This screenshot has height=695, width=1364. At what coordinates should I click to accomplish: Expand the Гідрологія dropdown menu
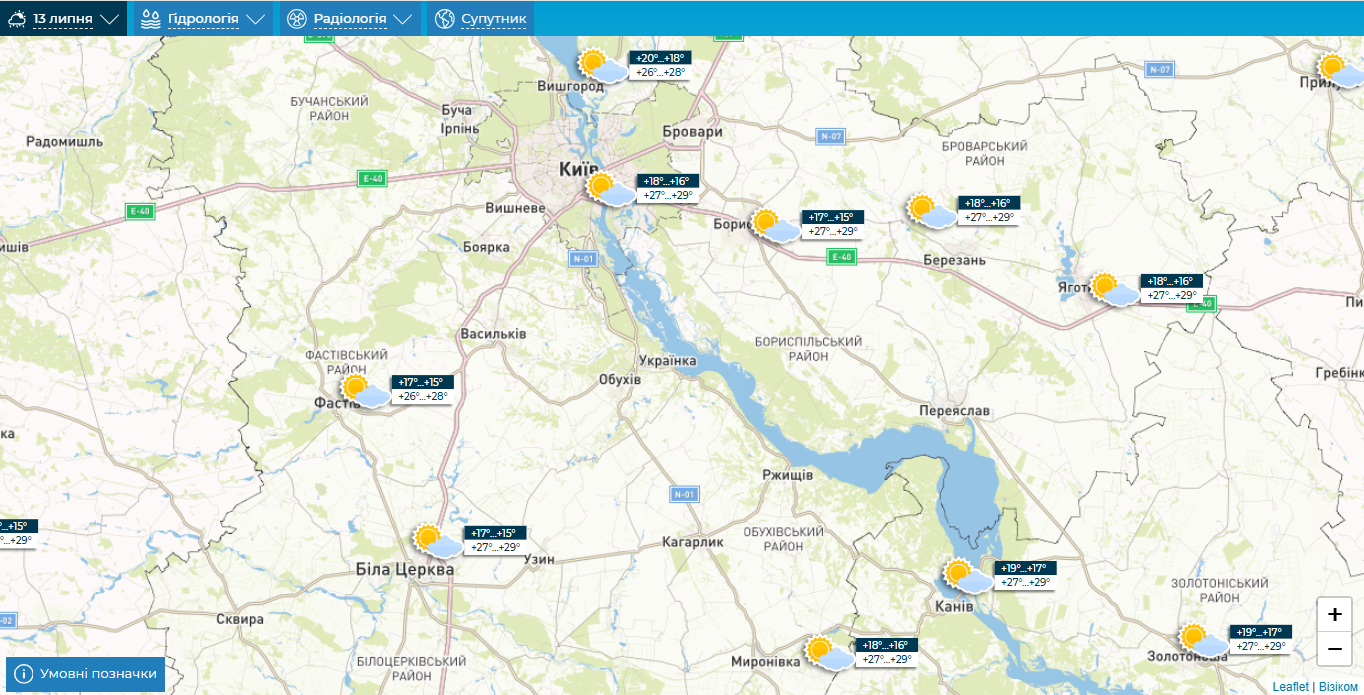pyautogui.click(x=203, y=18)
